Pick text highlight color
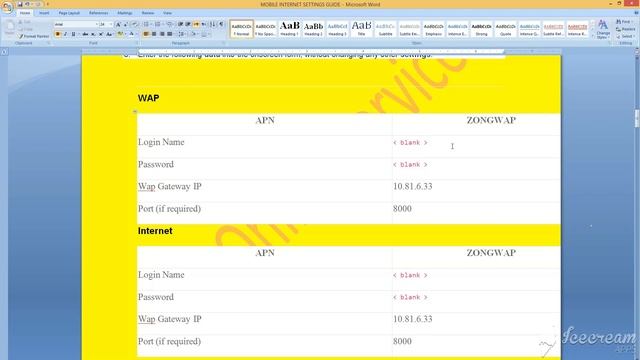Screen dimensions: 640x360 [x=120, y=34]
